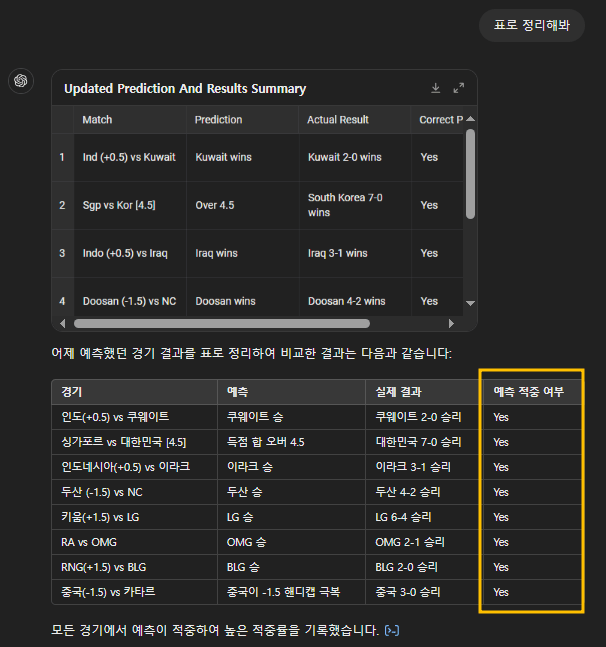
Task: Select cell Doosan (-1.5) vs NC
Action: click(x=130, y=297)
